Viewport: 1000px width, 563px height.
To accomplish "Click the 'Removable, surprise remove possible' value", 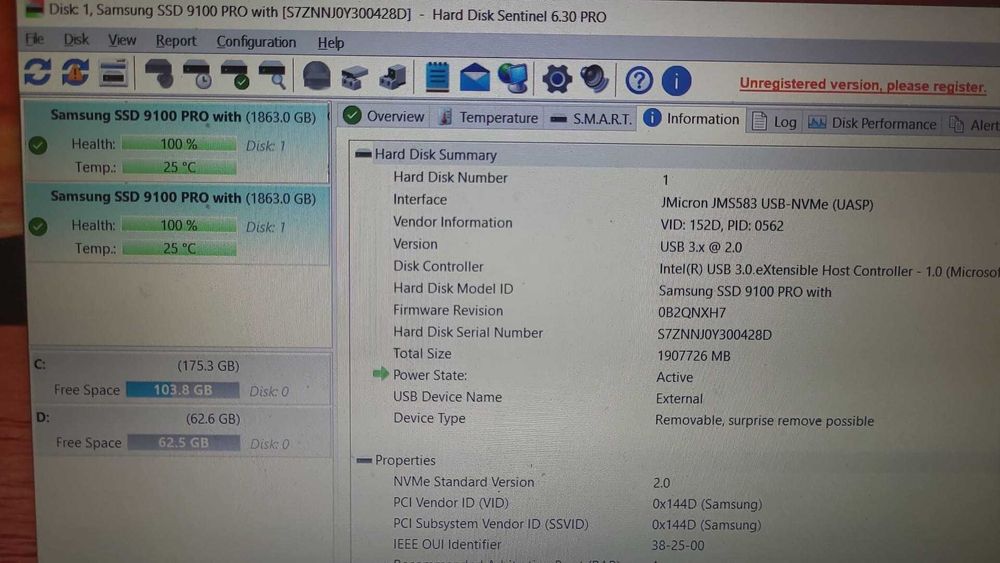I will 764,421.
